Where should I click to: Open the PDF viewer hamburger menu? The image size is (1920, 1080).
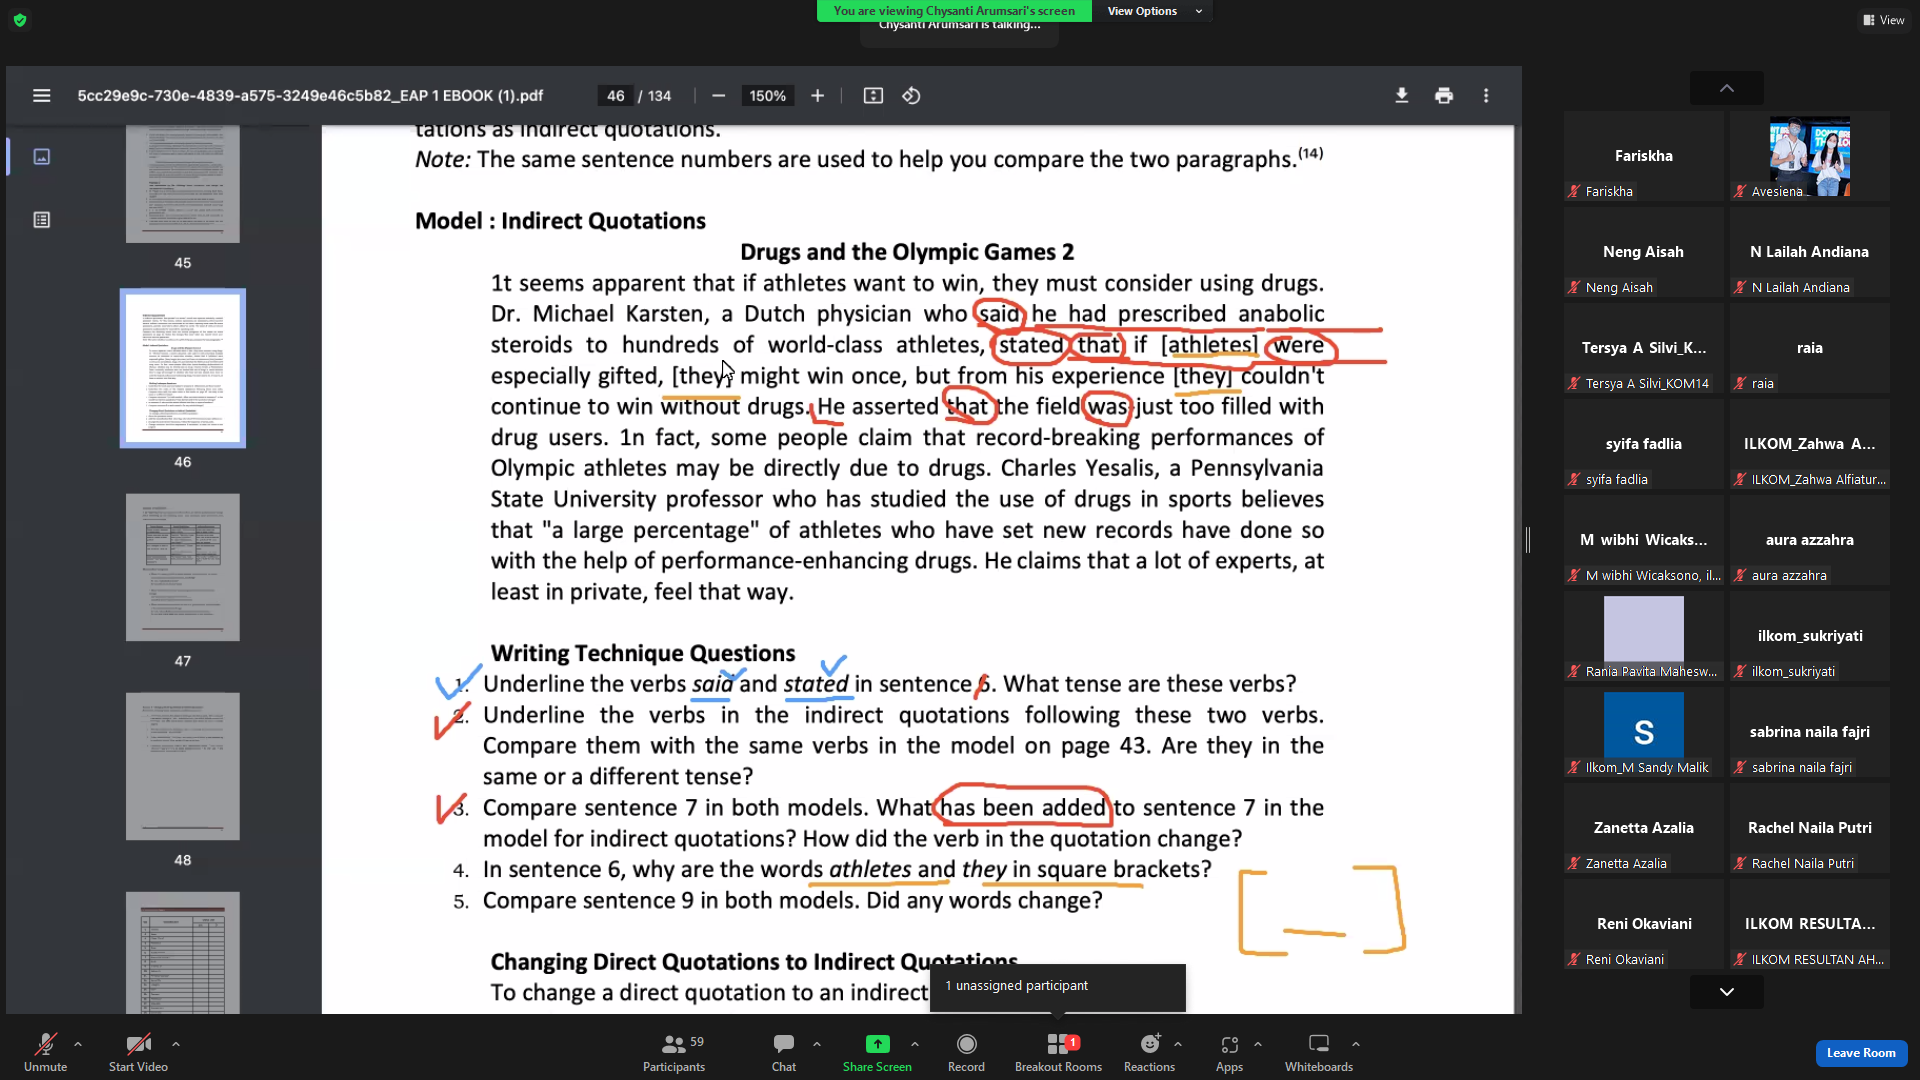pyautogui.click(x=41, y=96)
